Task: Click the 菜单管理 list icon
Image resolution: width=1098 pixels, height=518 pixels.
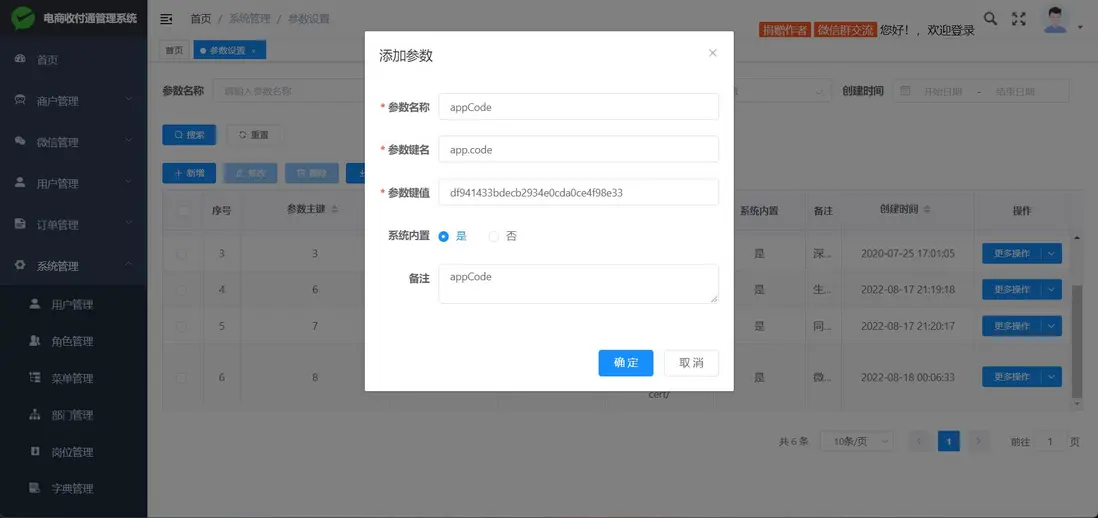Action: click(35, 378)
